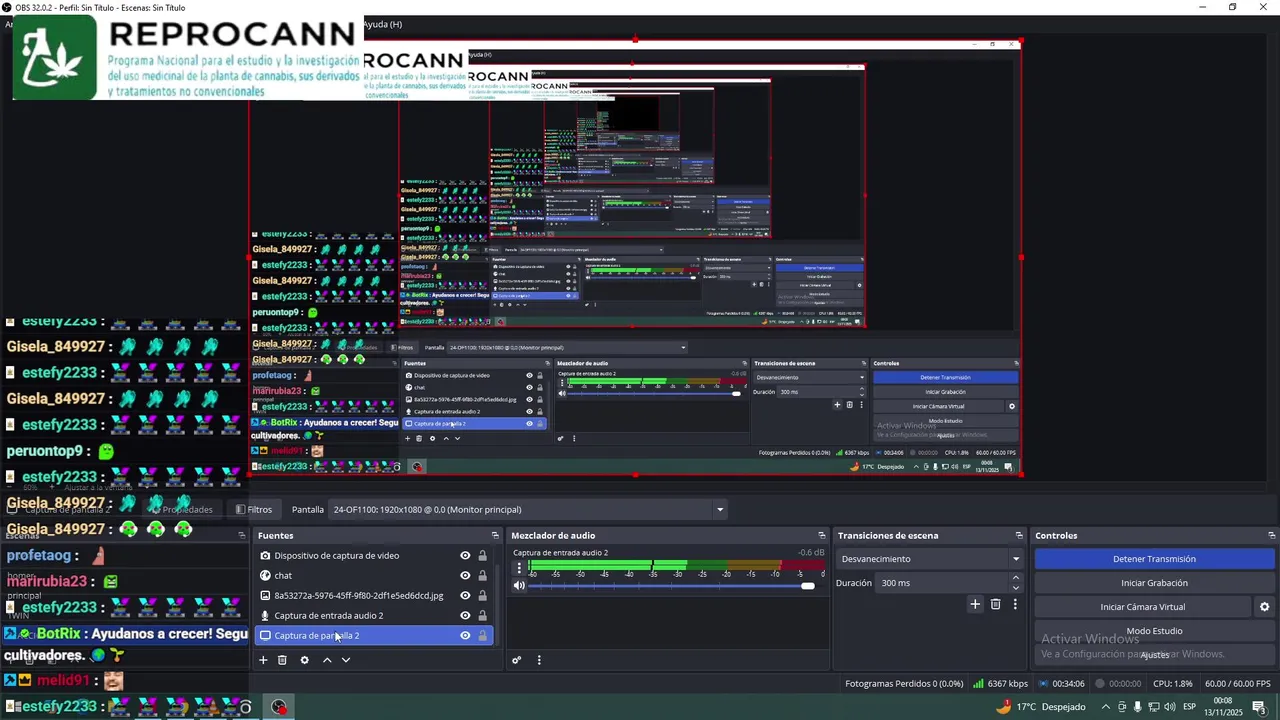
Task: Click the 6367 kbps bitrate status
Action: pos(1000,684)
